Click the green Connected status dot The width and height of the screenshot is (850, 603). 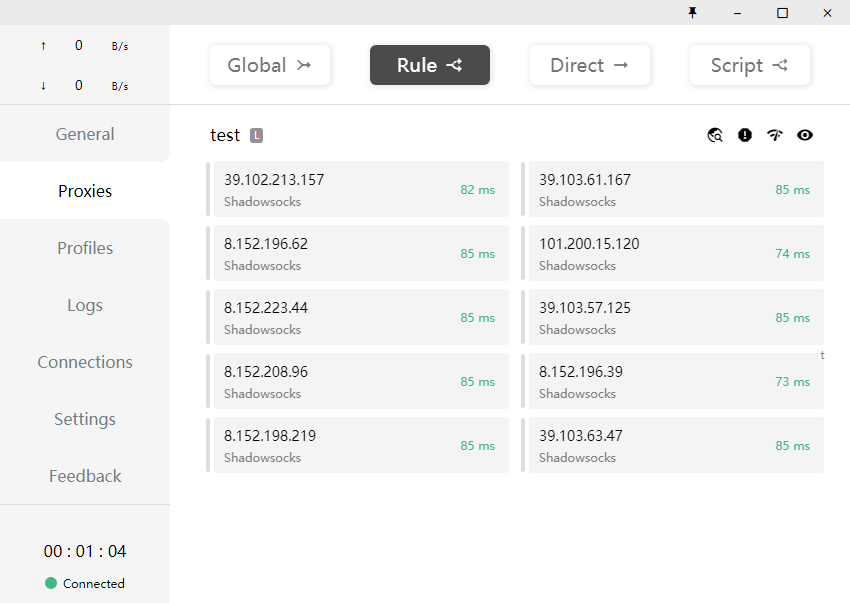(51, 583)
